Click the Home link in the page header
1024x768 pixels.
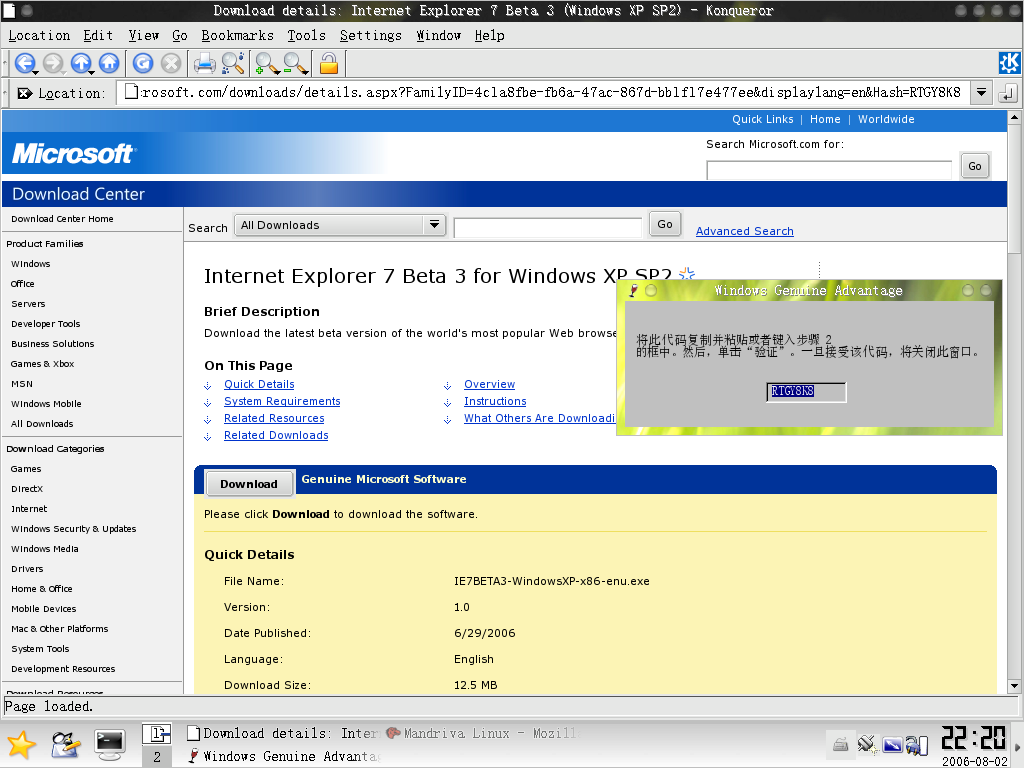pyautogui.click(x=825, y=119)
